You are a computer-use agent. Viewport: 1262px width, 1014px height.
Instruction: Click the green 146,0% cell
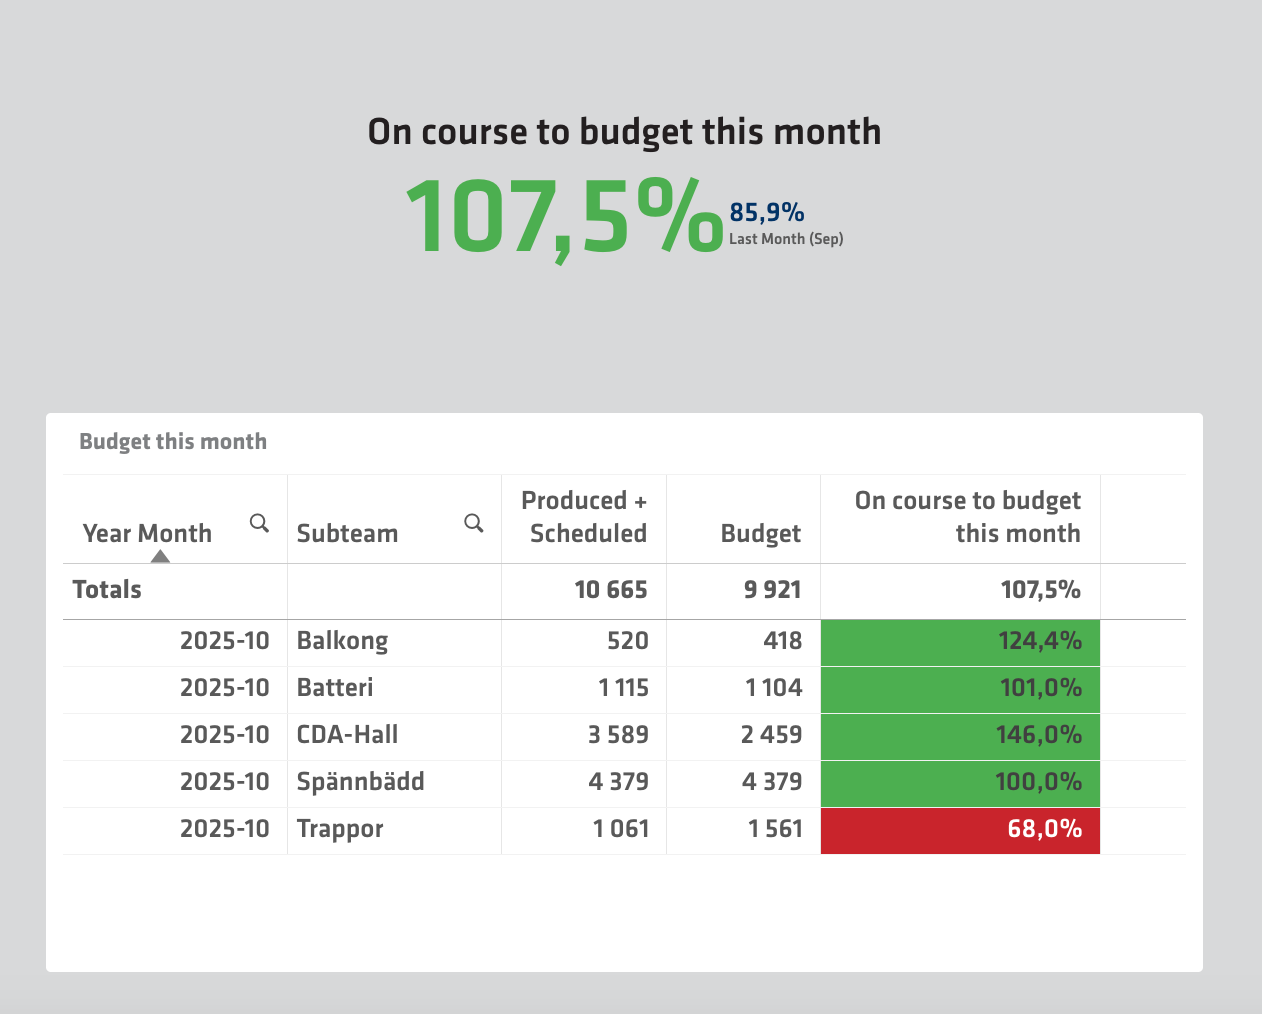pyautogui.click(x=960, y=735)
